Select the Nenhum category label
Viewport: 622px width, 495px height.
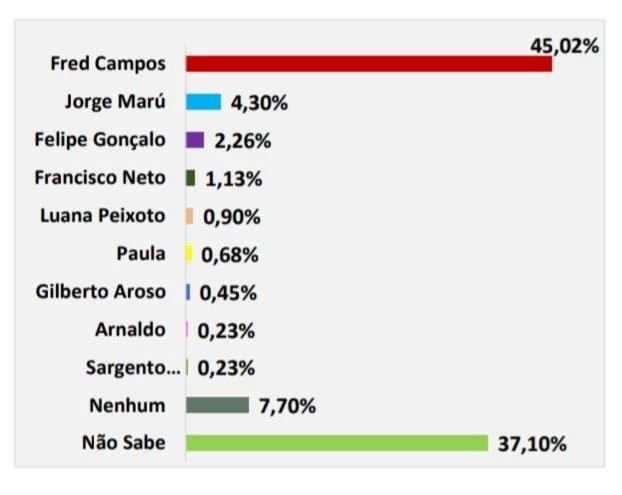126,405
